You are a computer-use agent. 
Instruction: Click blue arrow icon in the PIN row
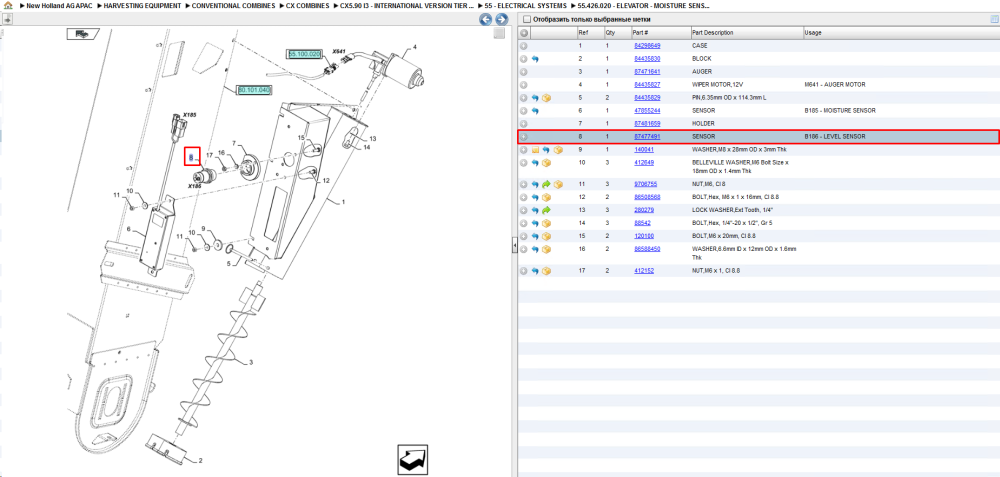click(x=535, y=98)
